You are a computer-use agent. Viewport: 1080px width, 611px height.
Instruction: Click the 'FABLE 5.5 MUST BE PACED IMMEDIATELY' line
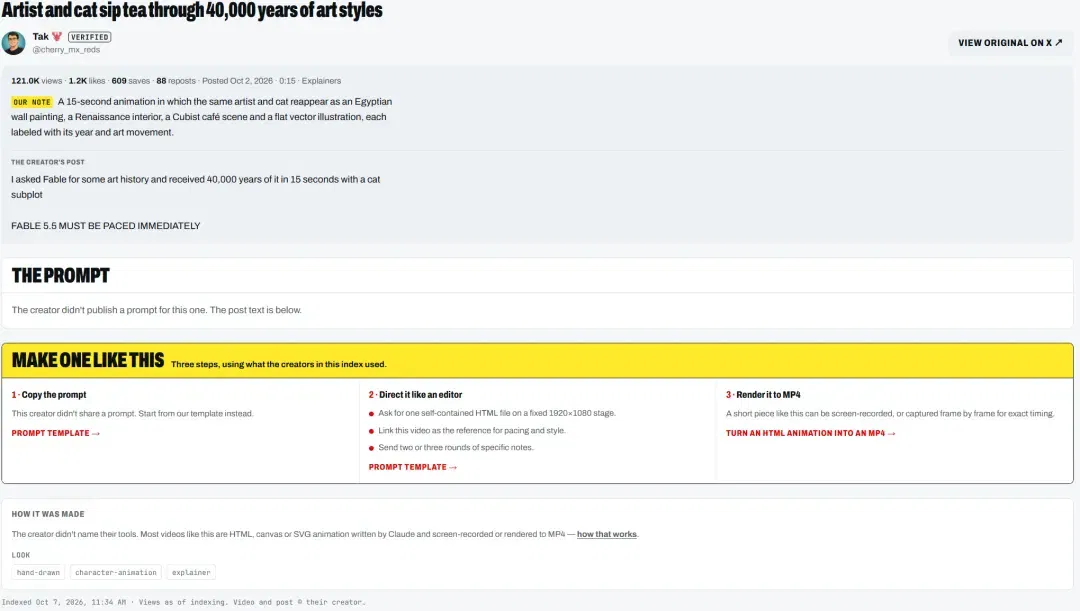point(105,226)
